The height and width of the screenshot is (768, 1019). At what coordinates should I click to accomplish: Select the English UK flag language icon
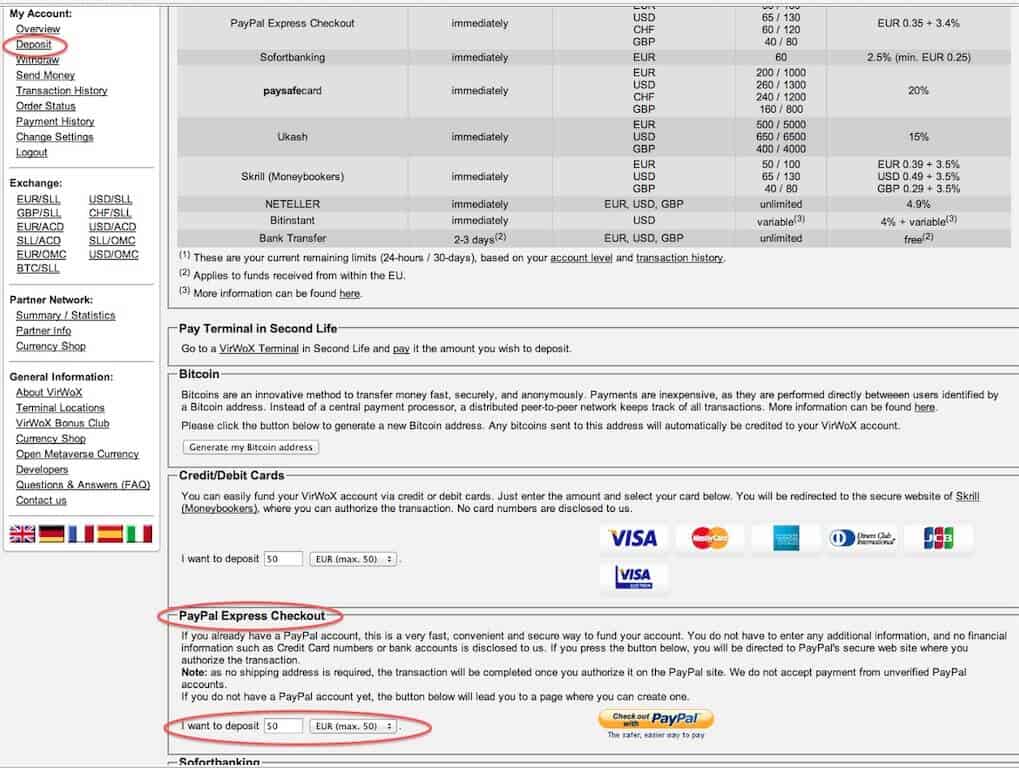(22, 534)
